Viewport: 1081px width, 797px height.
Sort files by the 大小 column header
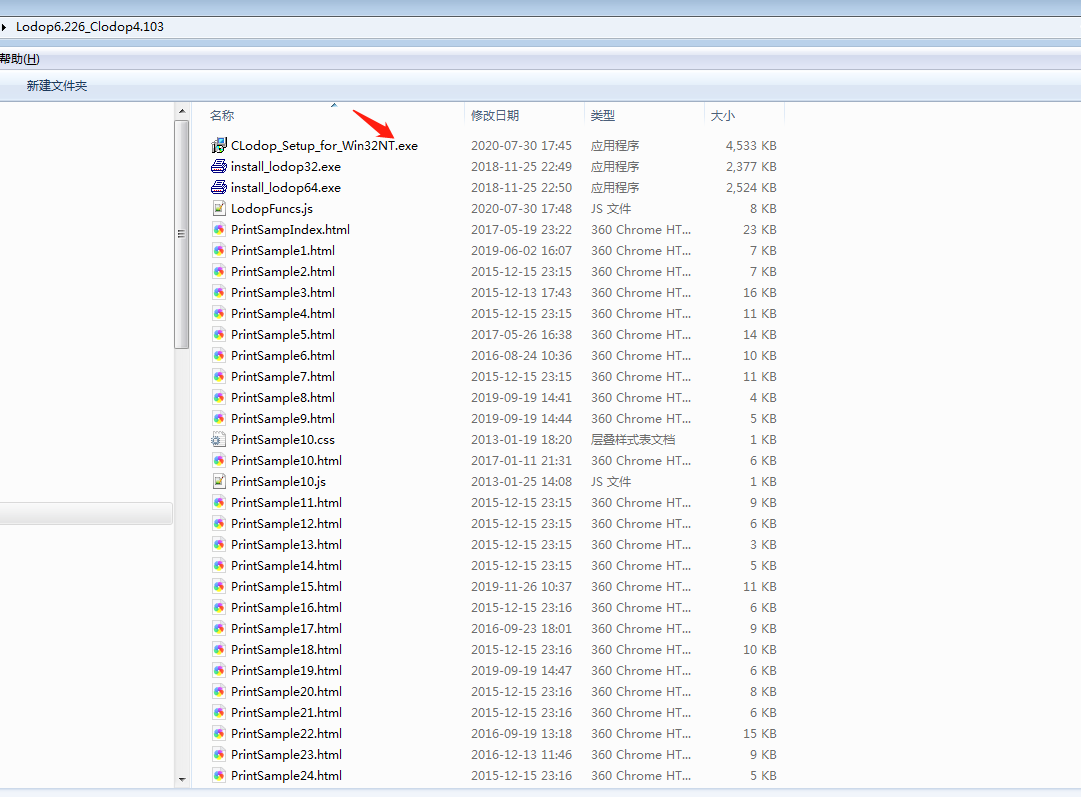(723, 116)
